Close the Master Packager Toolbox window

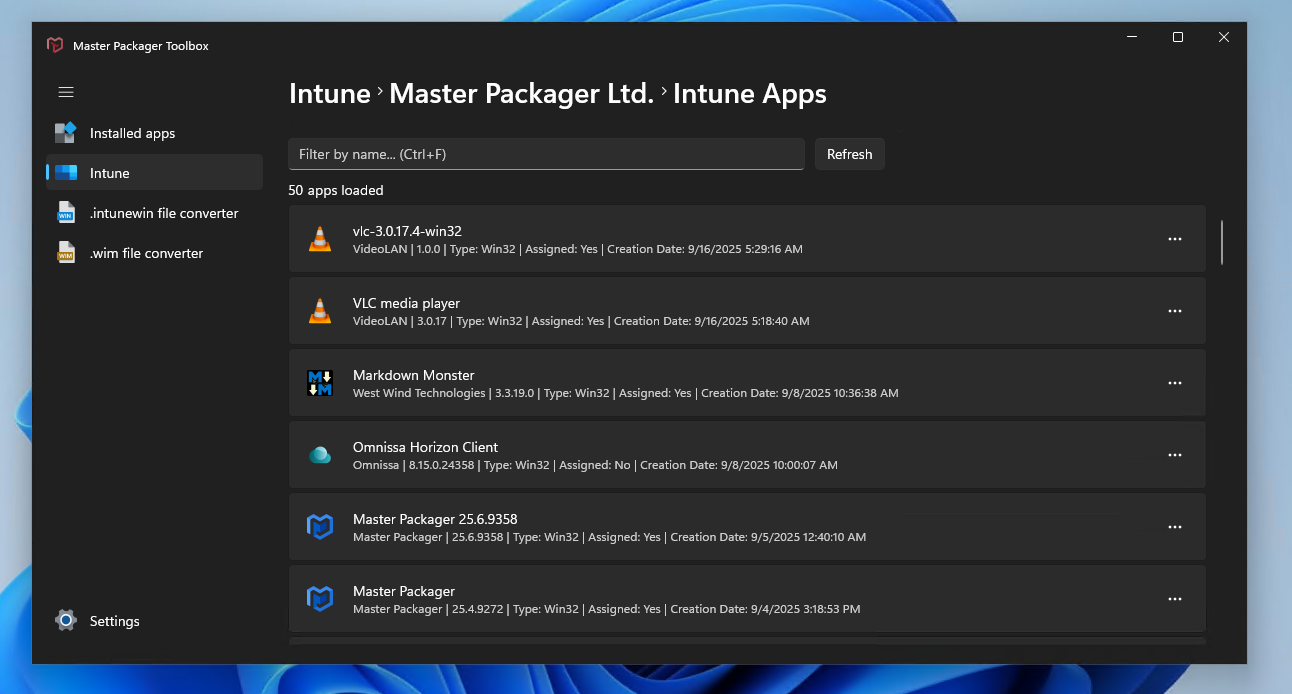point(1224,37)
